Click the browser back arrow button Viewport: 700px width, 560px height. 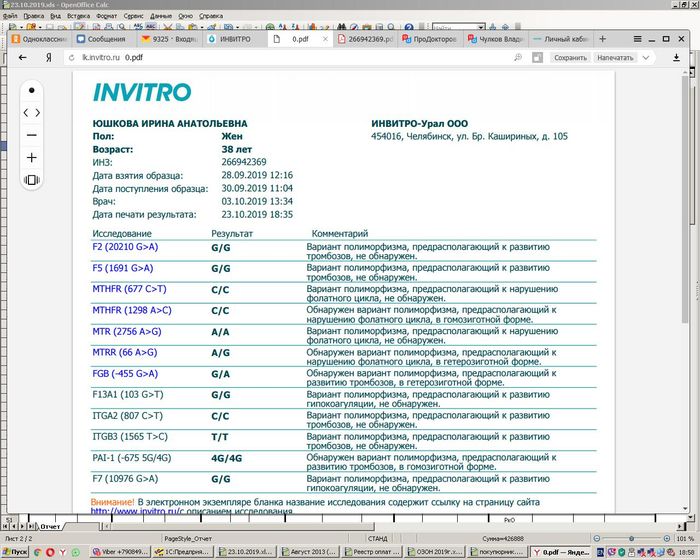coord(22,58)
